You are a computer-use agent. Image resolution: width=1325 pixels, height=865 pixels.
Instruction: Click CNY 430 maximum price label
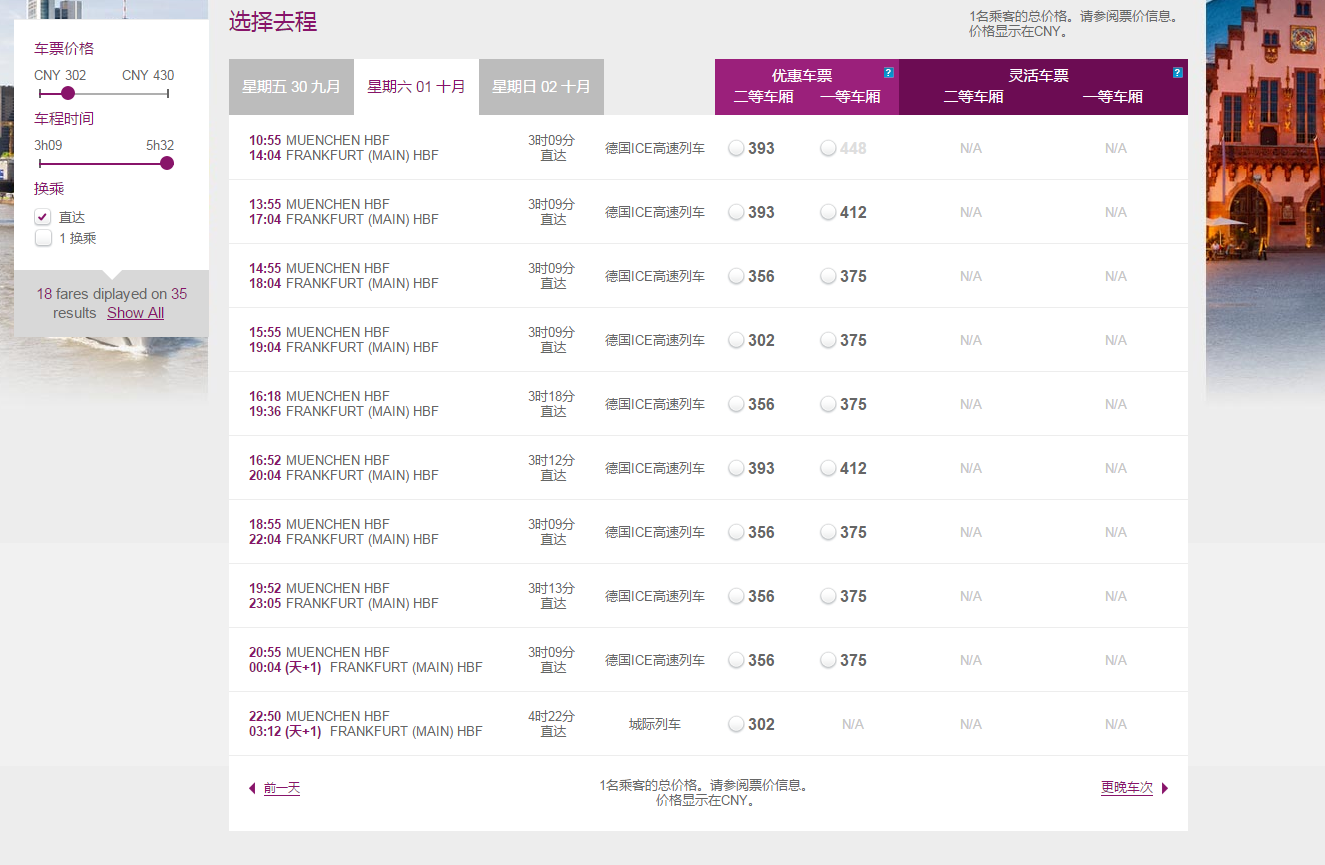(x=148, y=75)
